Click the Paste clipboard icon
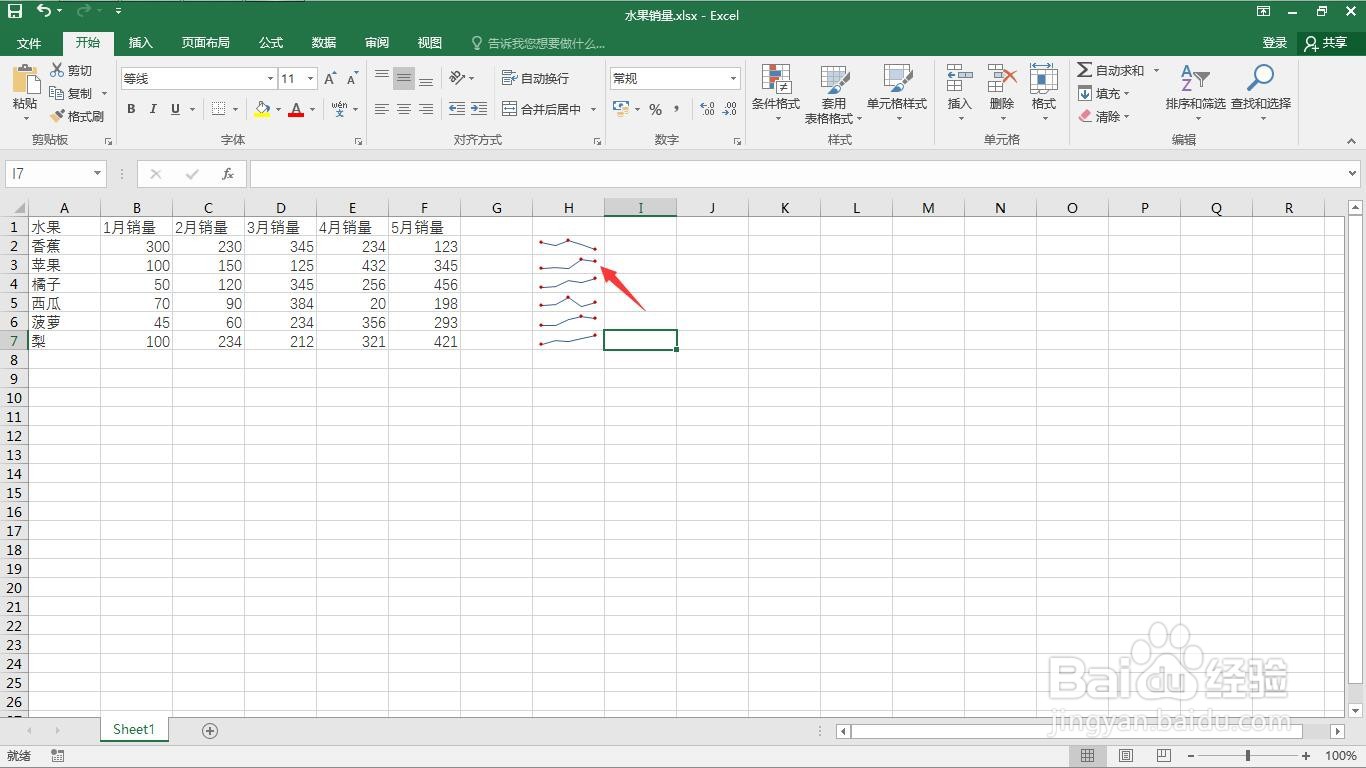The width and height of the screenshot is (1366, 768). 25,81
